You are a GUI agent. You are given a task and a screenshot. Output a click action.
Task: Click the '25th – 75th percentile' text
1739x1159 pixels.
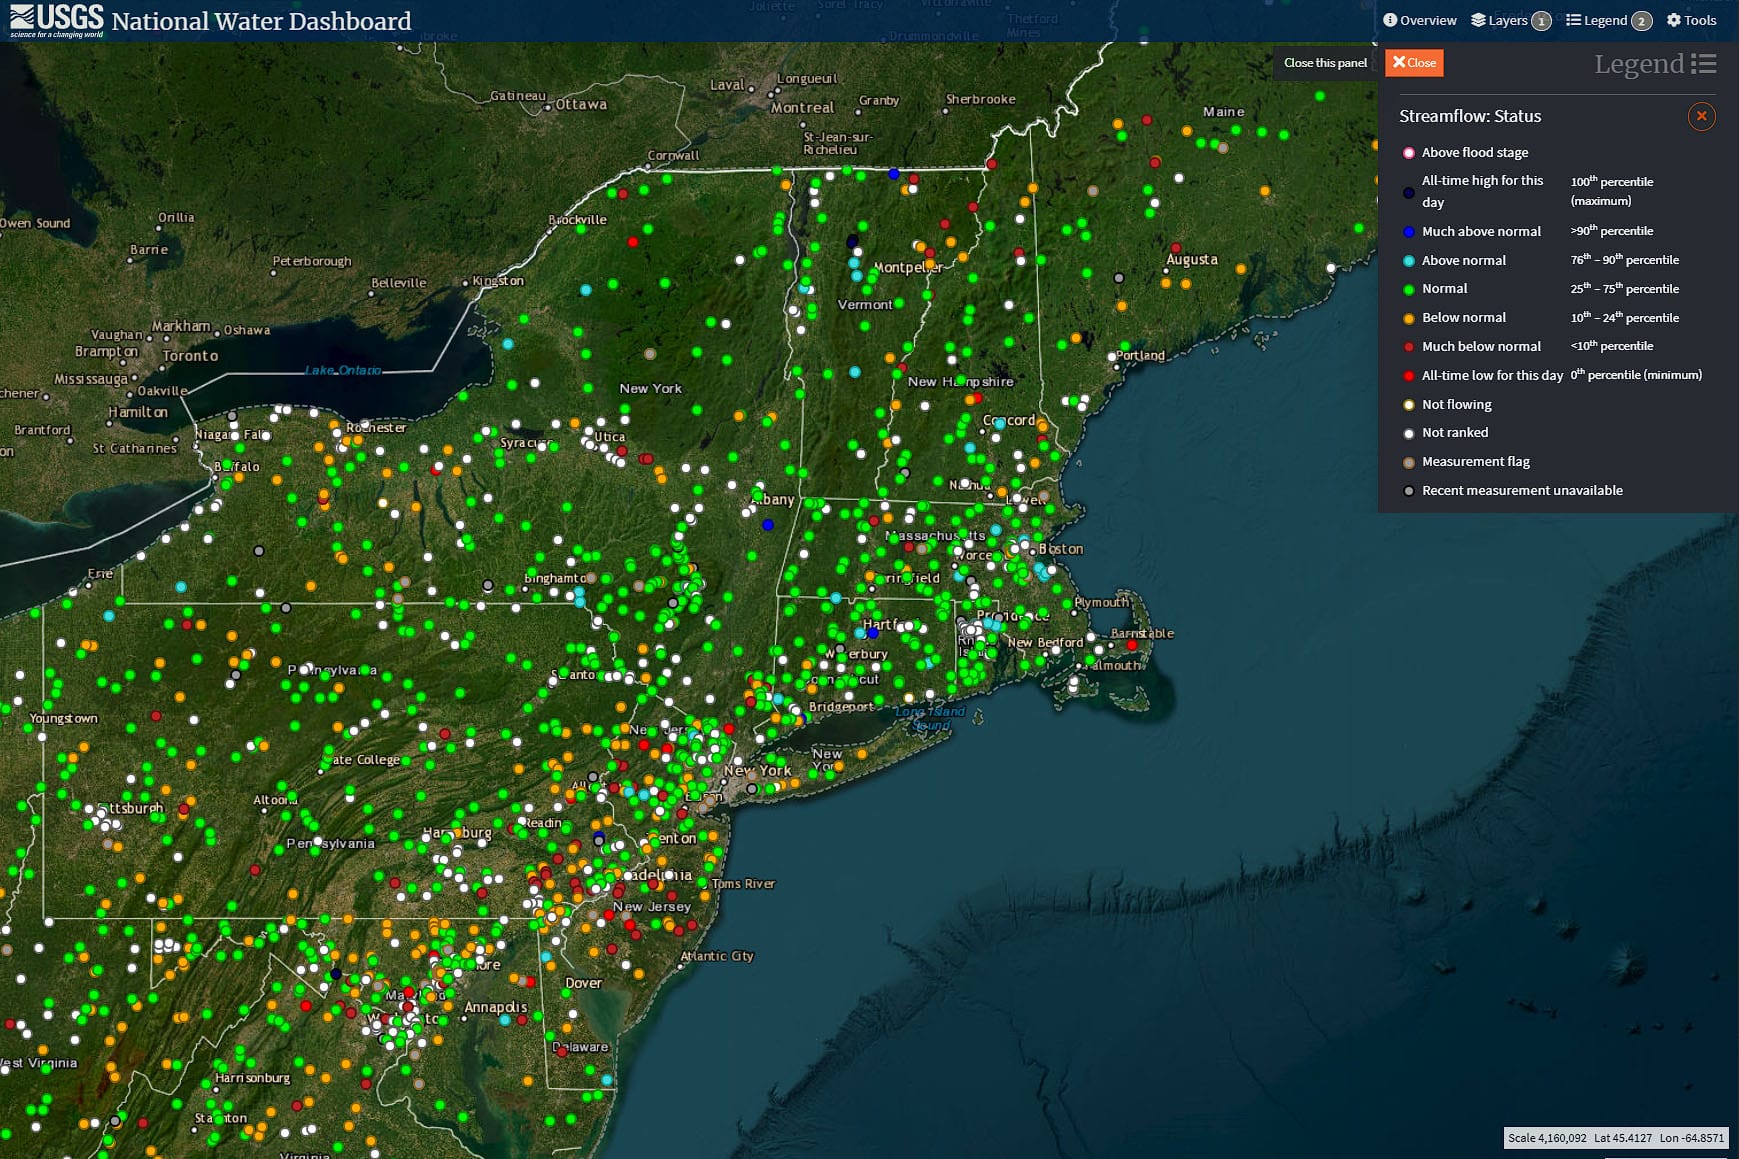1625,288
